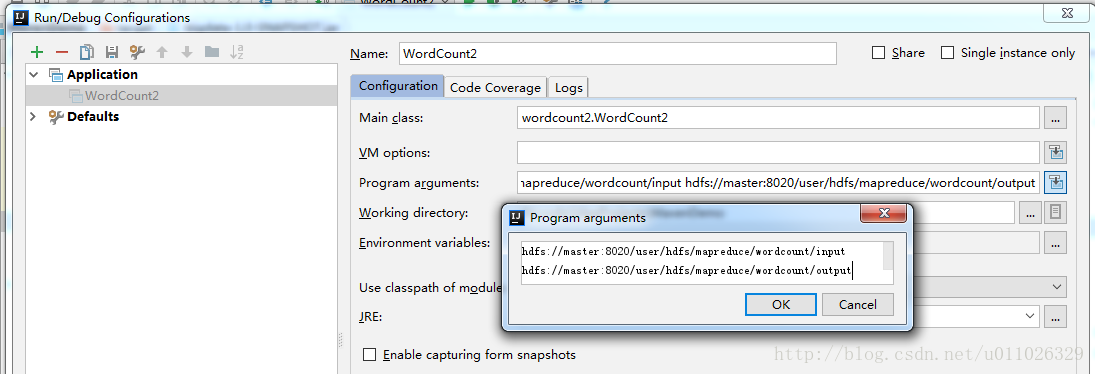
Task: Select Defaults node label
Action: pos(93,117)
